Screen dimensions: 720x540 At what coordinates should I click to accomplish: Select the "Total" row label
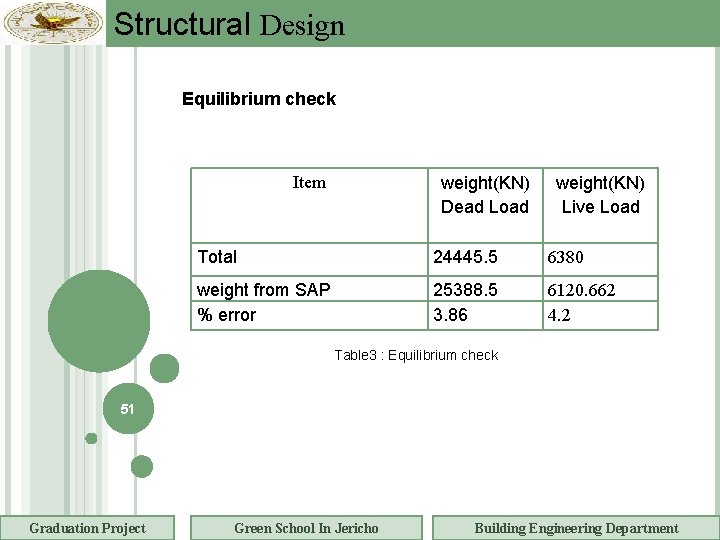click(217, 257)
